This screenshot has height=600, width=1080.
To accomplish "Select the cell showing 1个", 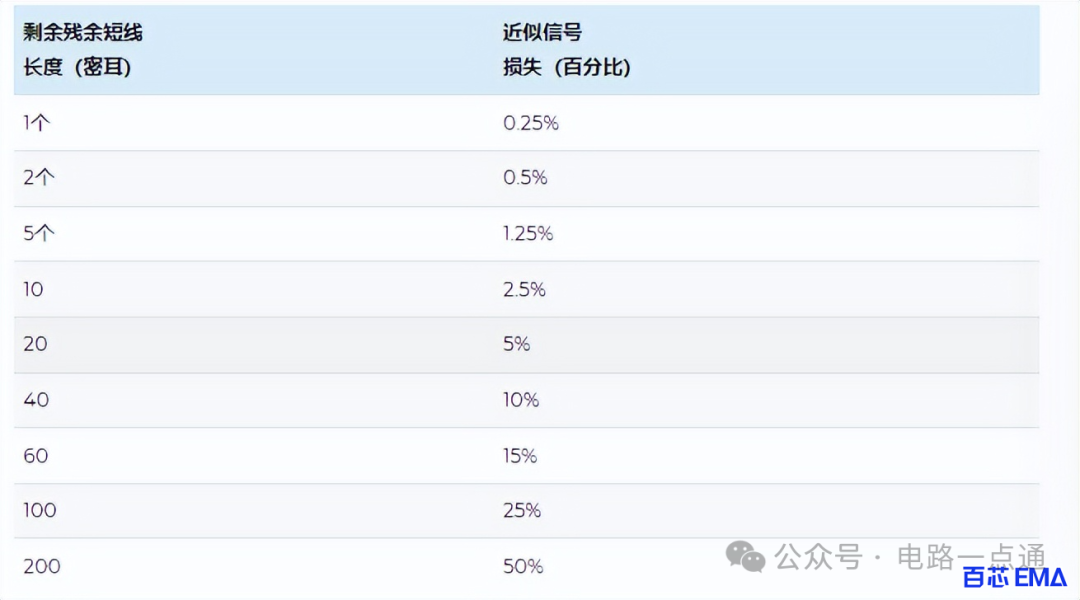I will click(x=37, y=123).
